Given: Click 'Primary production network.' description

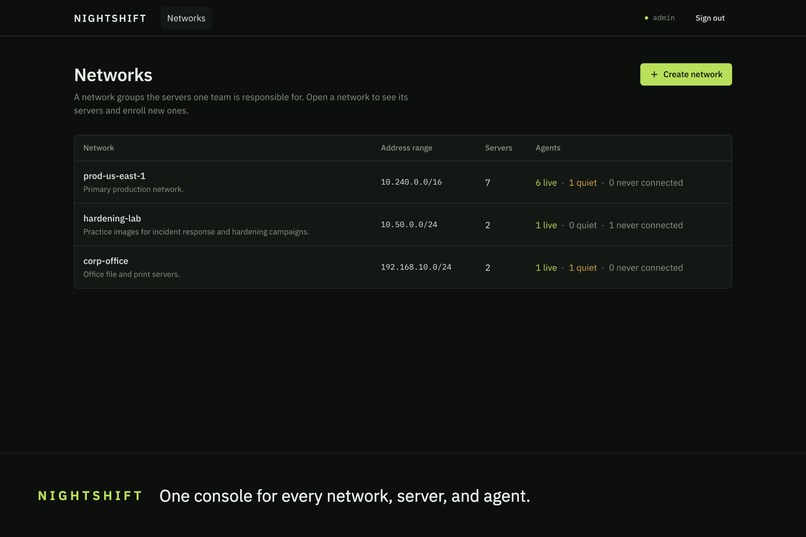Looking at the screenshot, I should coord(133,189).
